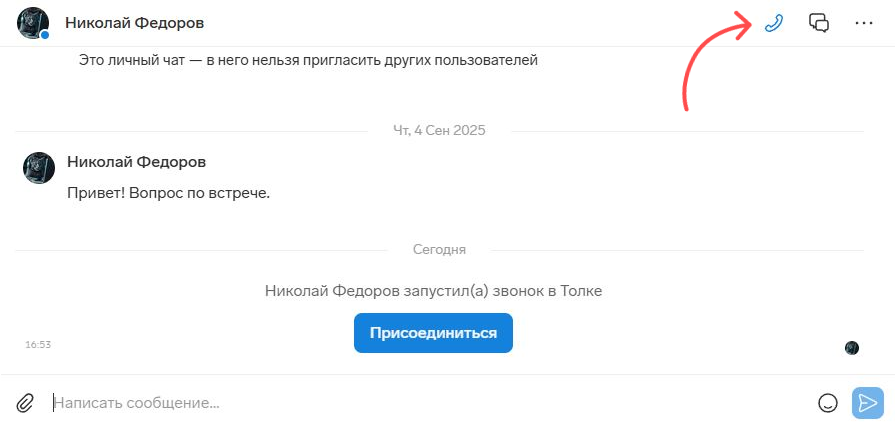
Task: Select the message "Привет! Вопрос по встрече."
Action: (x=169, y=192)
